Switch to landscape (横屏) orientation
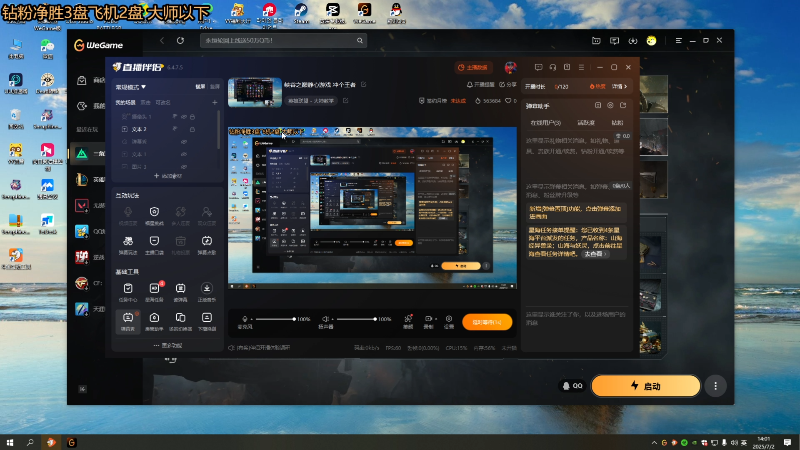This screenshot has width=800, height=450. [x=201, y=87]
